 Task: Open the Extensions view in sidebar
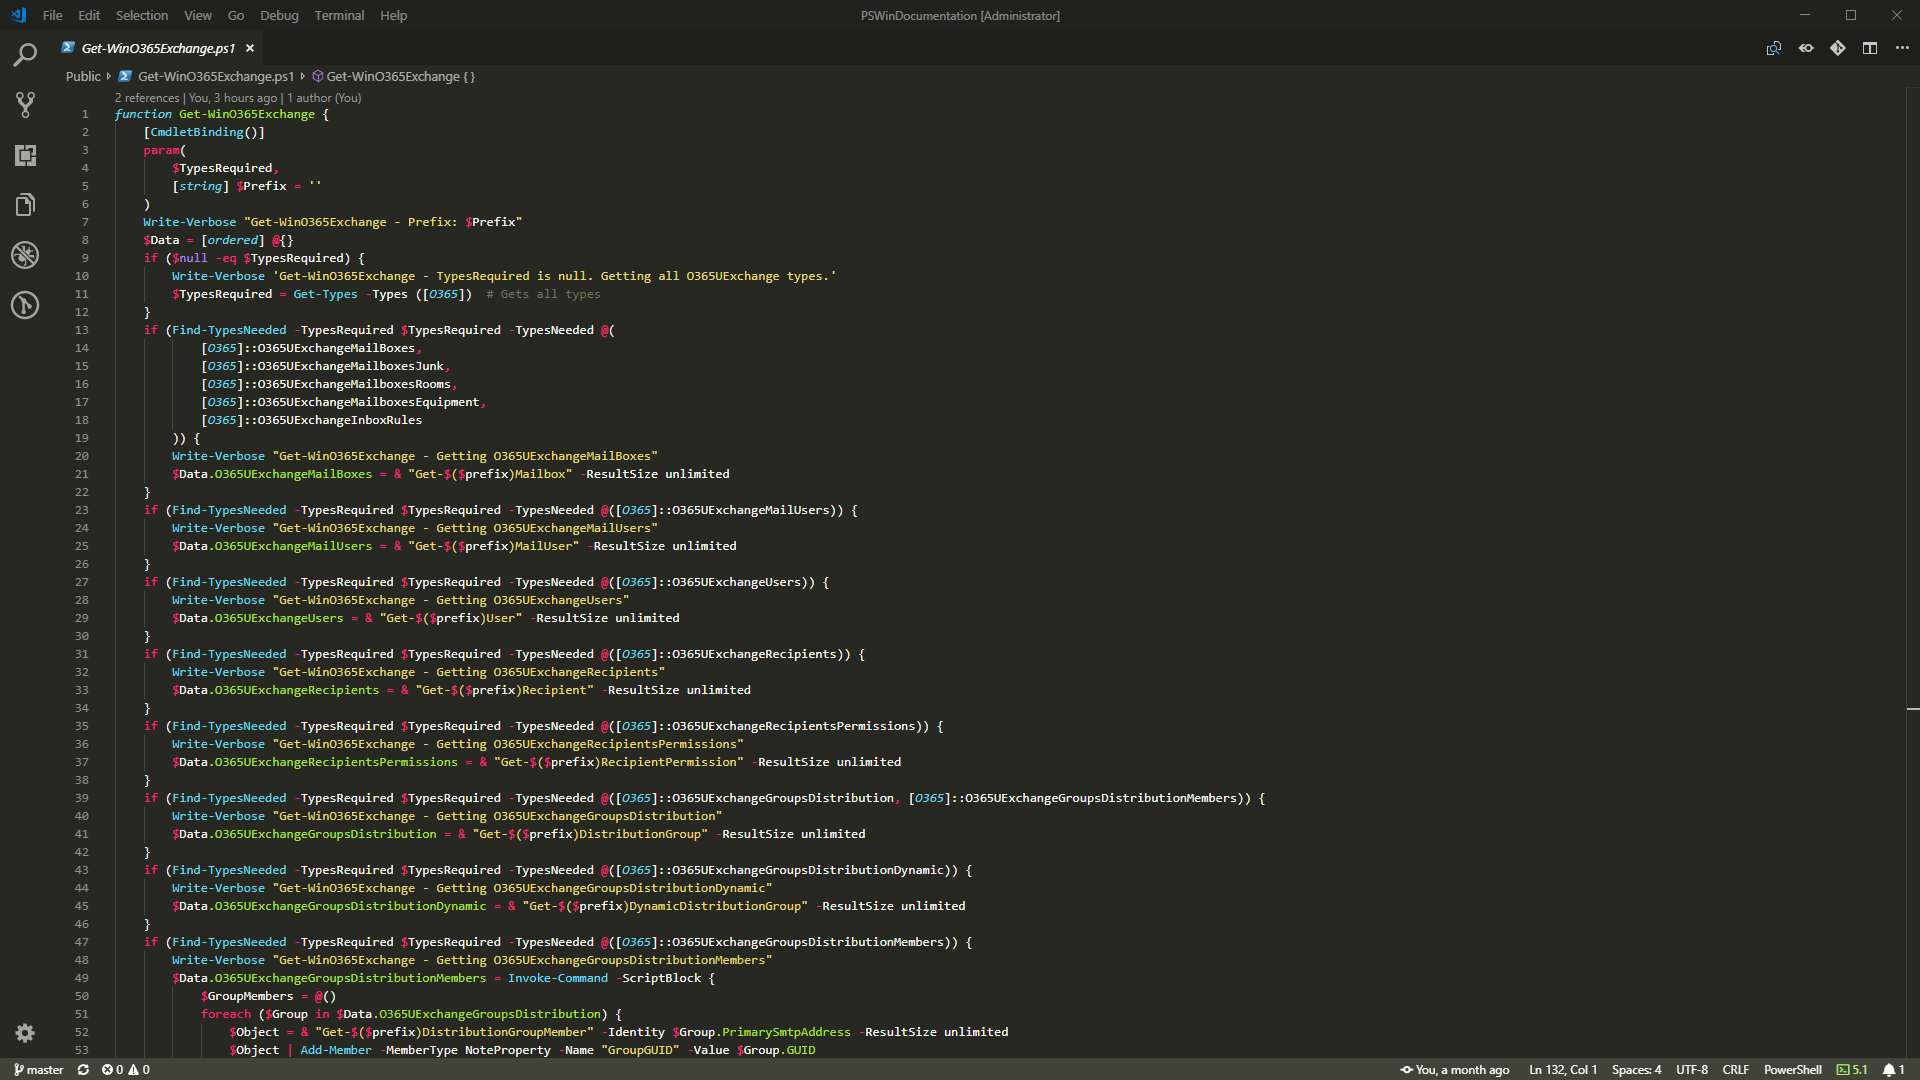(x=25, y=155)
